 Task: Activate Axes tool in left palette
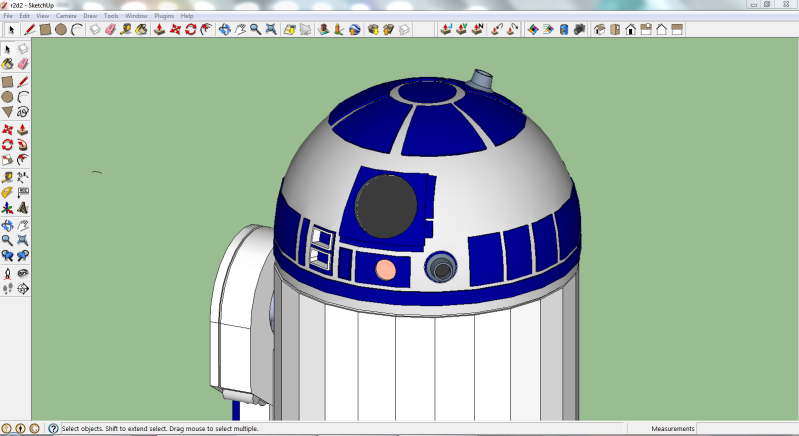point(7,208)
